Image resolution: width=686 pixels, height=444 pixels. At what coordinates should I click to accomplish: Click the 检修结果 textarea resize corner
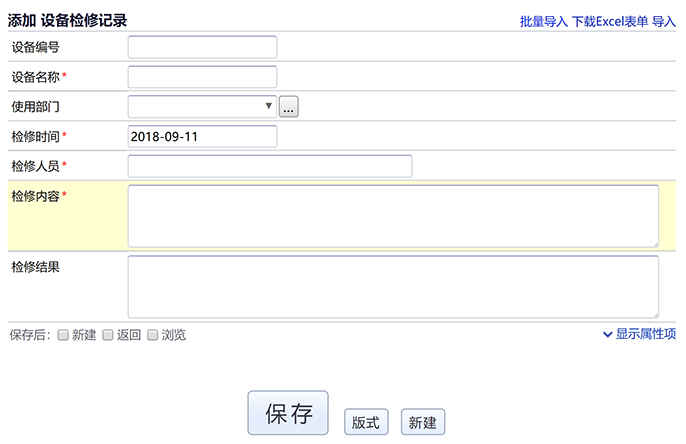point(655,313)
